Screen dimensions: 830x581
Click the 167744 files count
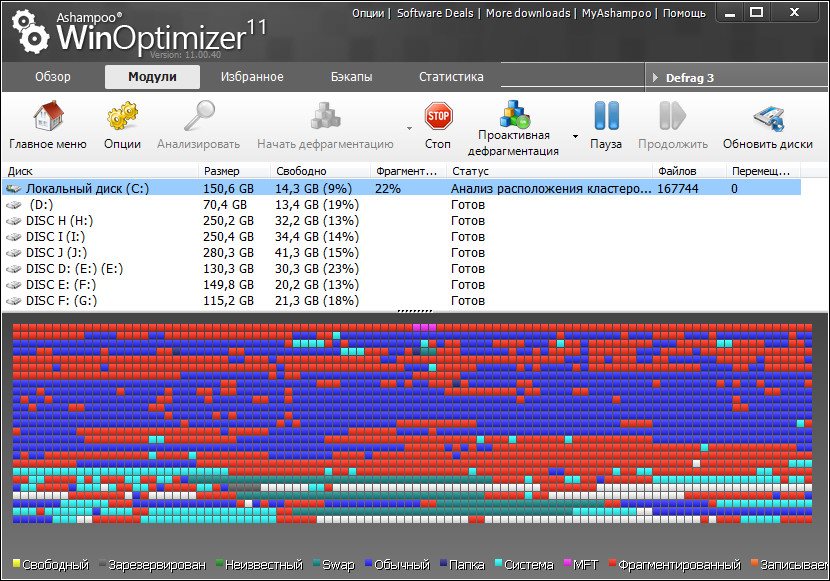[678, 189]
